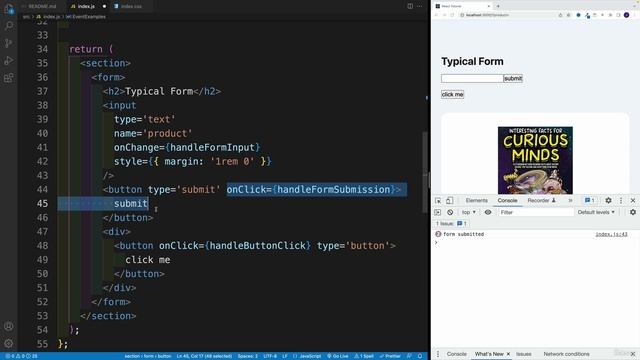Open the Manage gear in activity bar
Image resolution: width=640 pixels, height=360 pixels.
point(9,343)
